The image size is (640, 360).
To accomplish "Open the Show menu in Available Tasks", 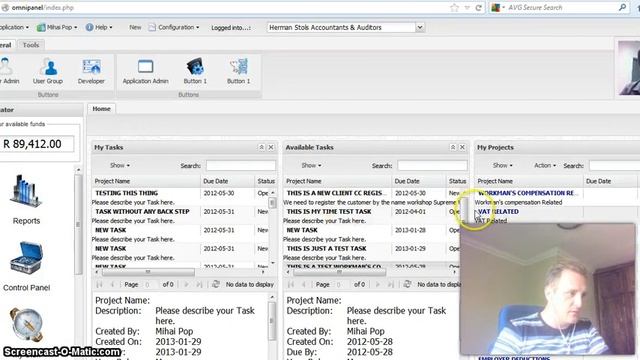I will [311, 165].
